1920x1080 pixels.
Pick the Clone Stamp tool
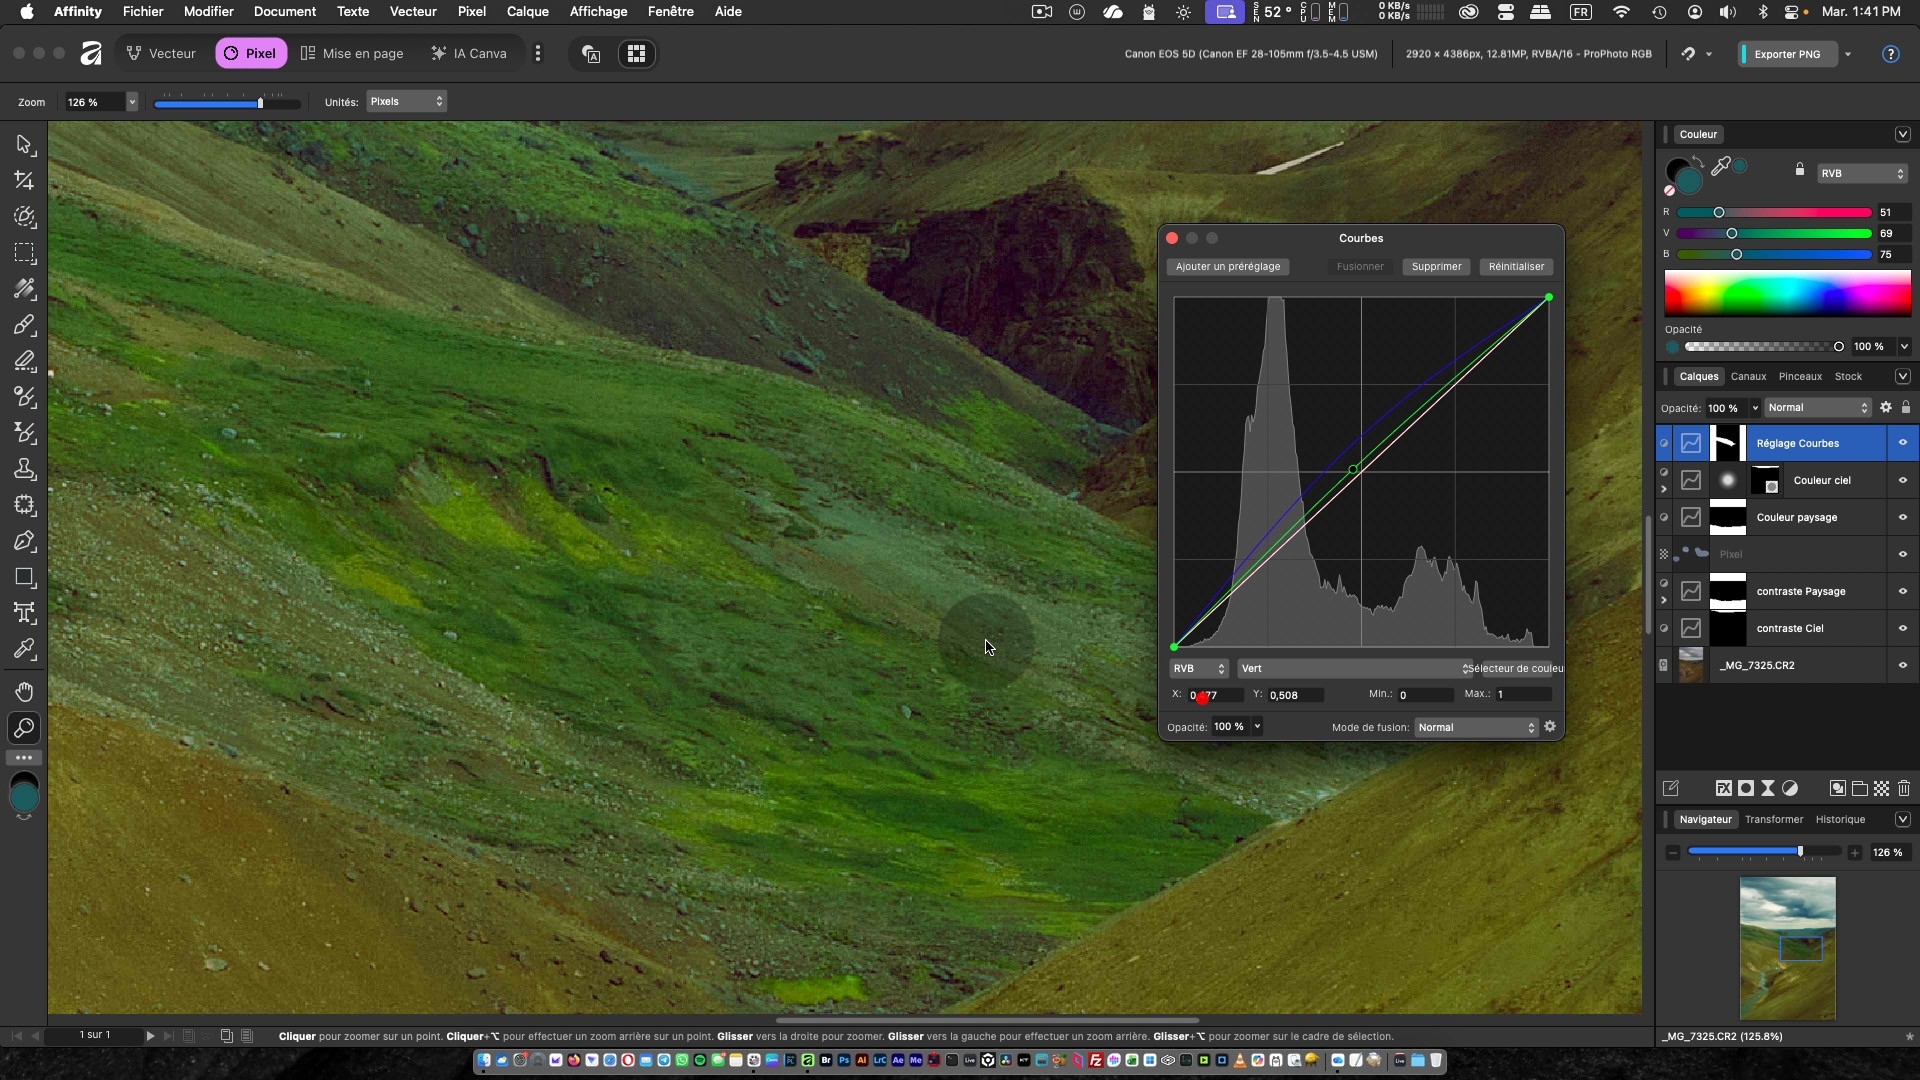point(24,469)
